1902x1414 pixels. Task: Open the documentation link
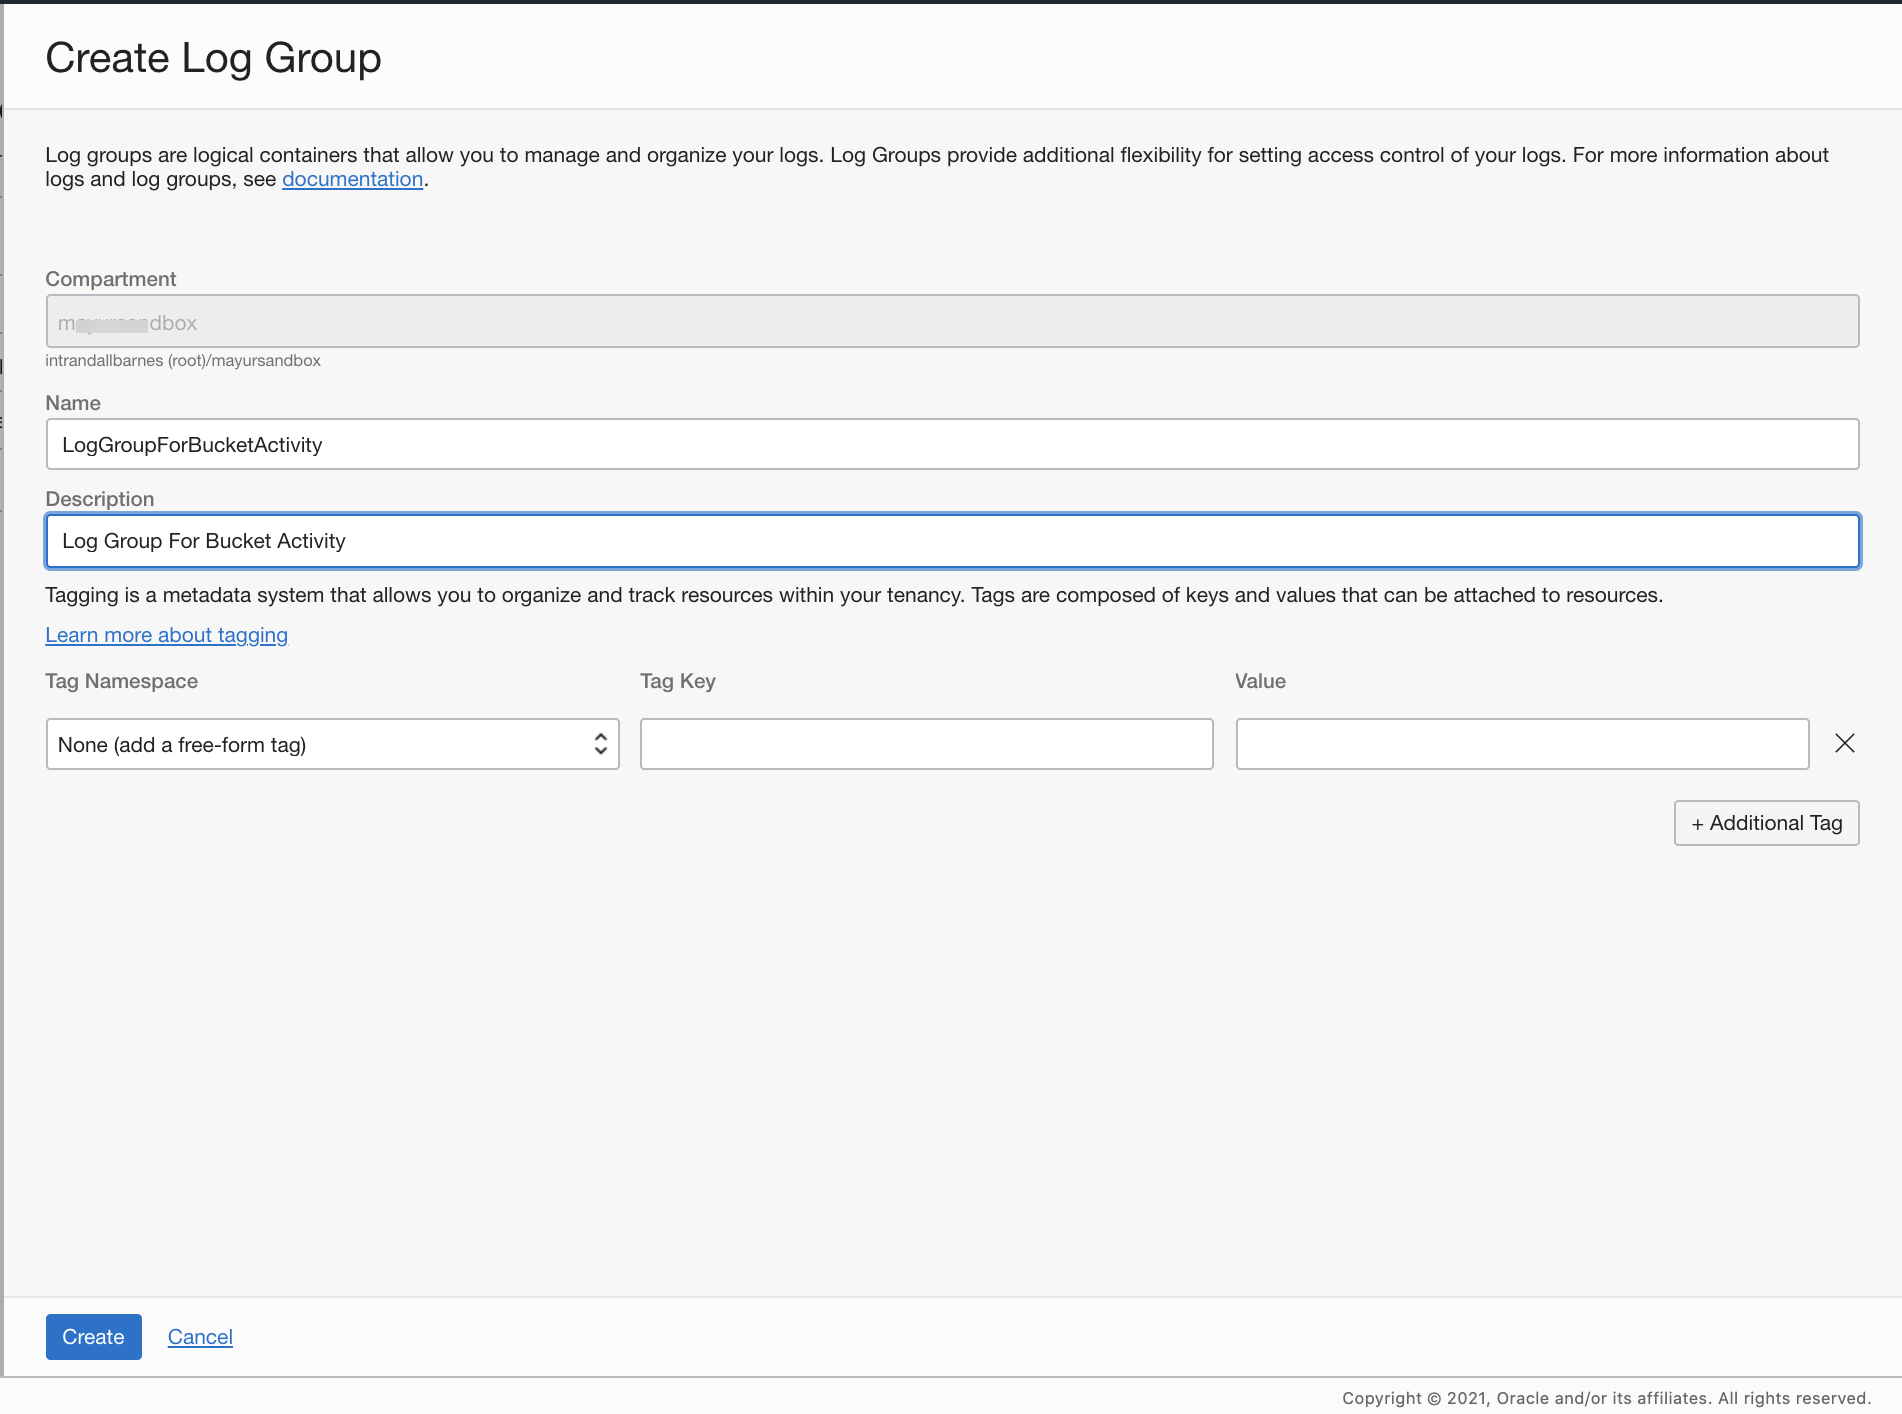352,179
